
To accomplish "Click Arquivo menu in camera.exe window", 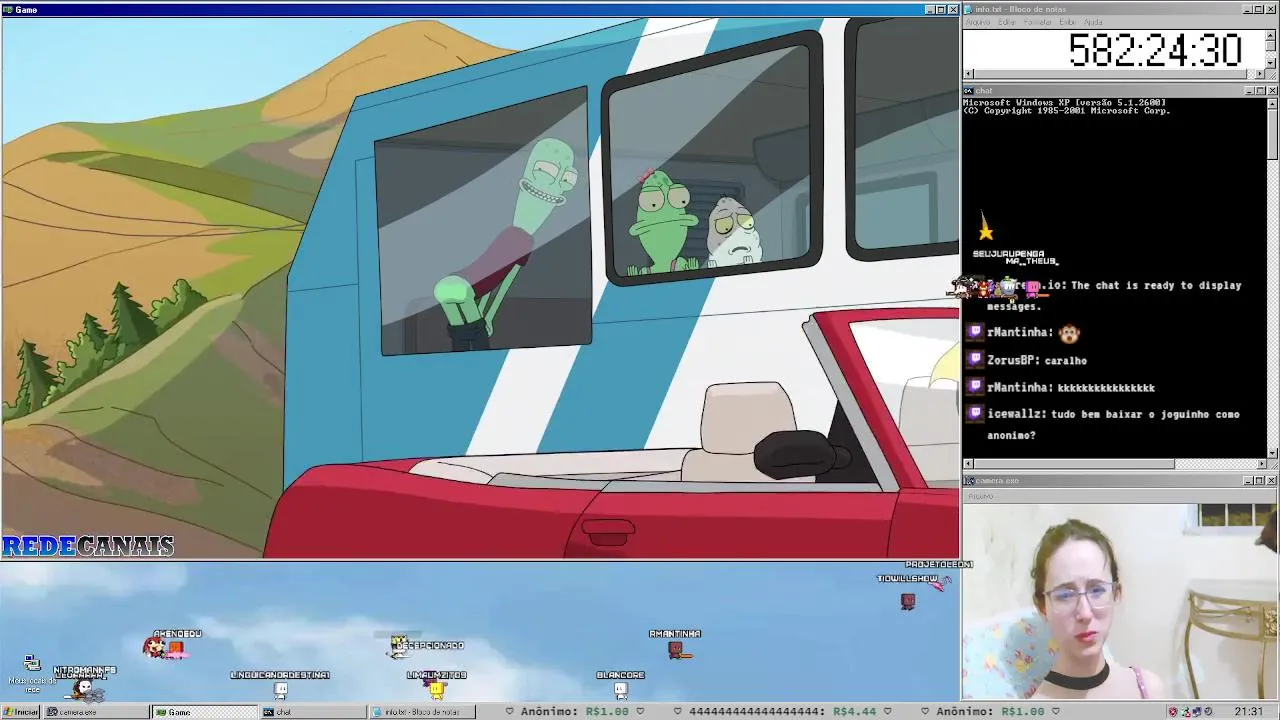I will coord(981,496).
